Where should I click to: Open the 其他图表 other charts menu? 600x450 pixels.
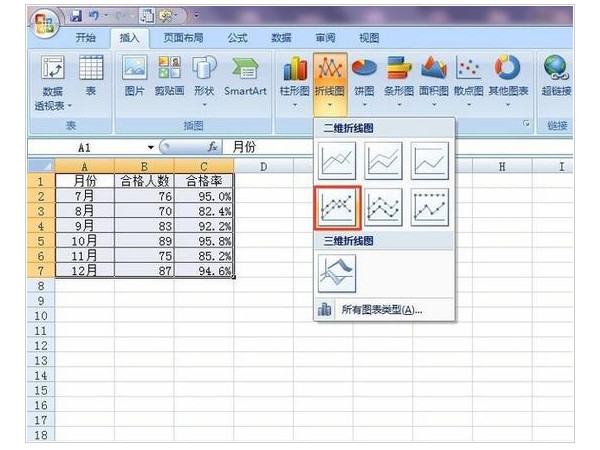coord(508,81)
